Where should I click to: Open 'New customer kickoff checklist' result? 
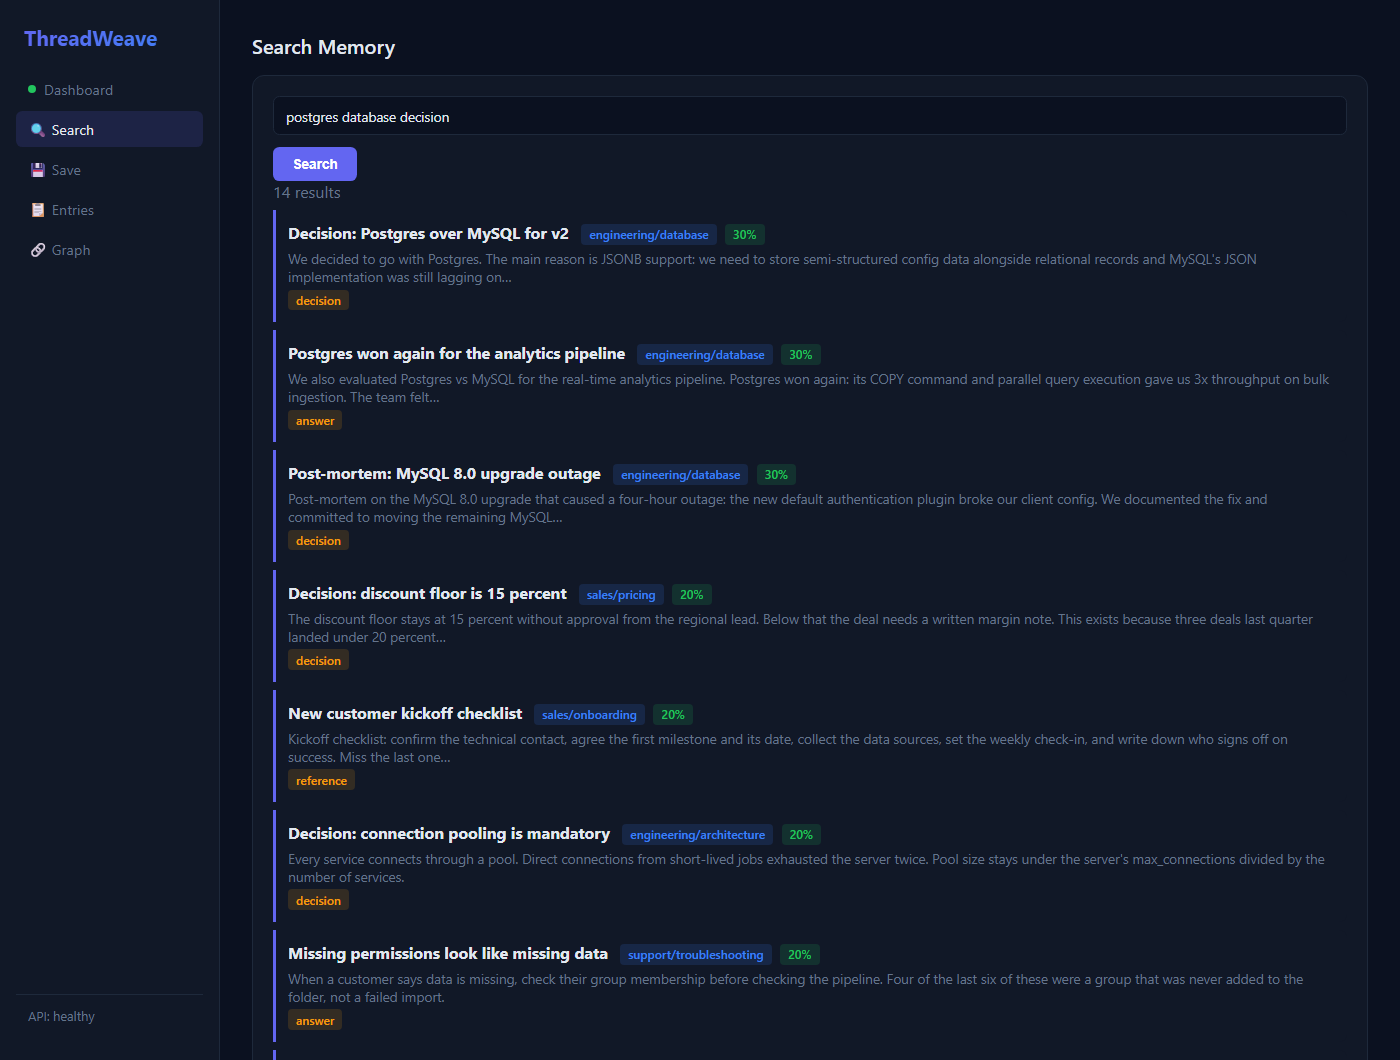(405, 714)
